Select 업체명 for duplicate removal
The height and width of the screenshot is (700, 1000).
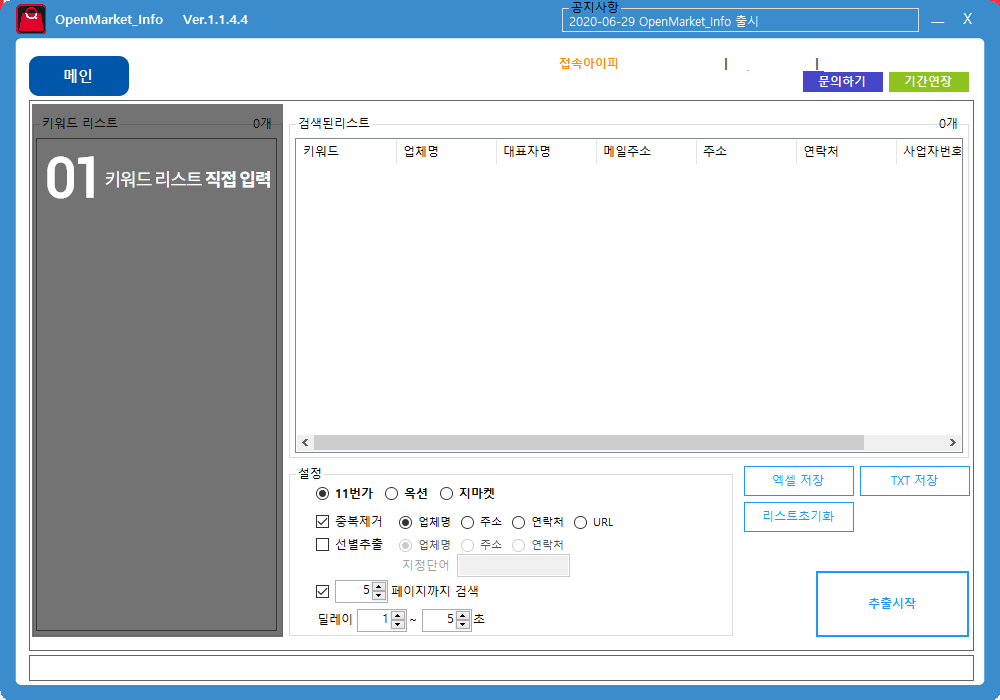pos(406,523)
